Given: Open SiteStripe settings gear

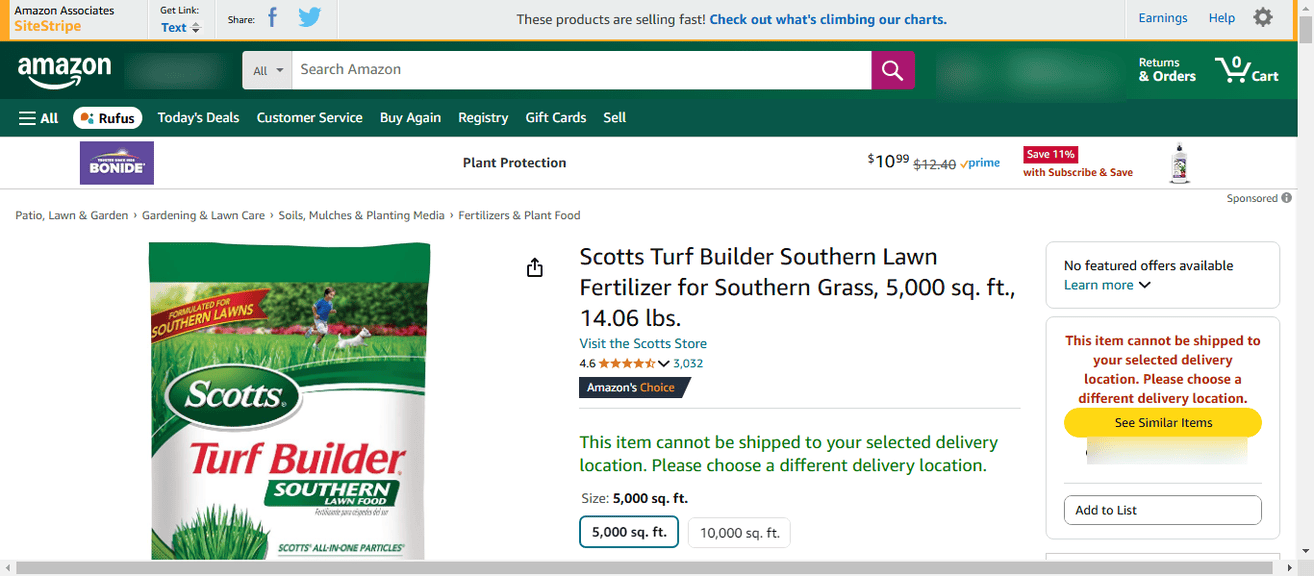Looking at the screenshot, I should (1263, 18).
